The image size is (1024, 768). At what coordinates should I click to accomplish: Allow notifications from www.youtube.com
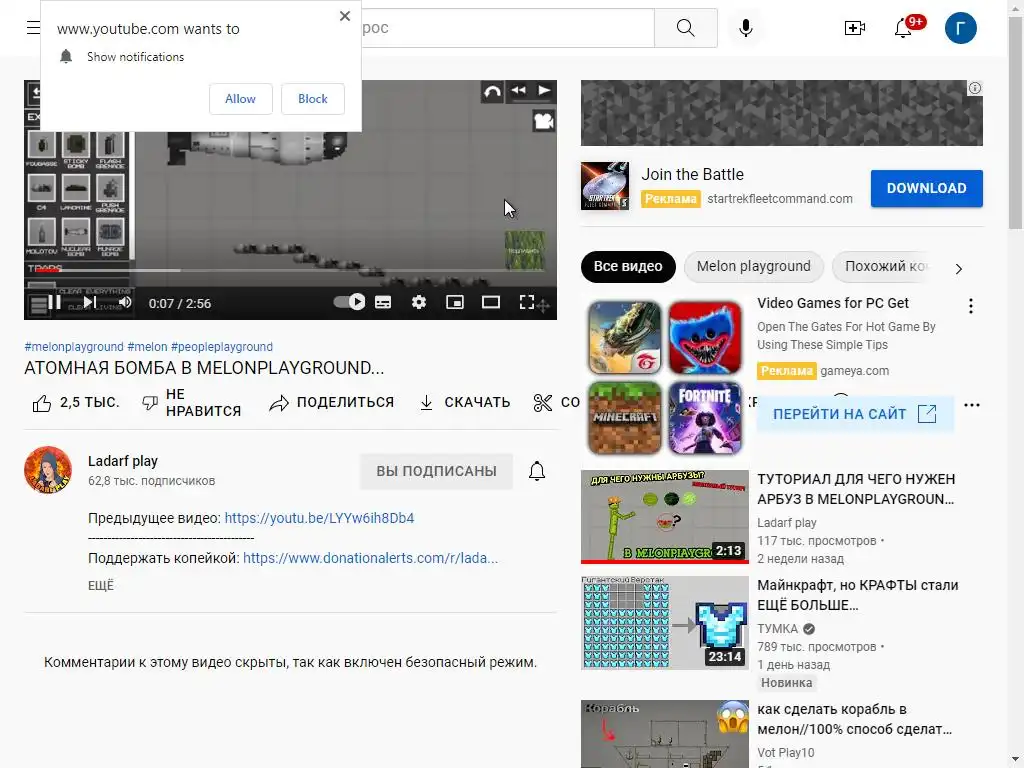(240, 99)
